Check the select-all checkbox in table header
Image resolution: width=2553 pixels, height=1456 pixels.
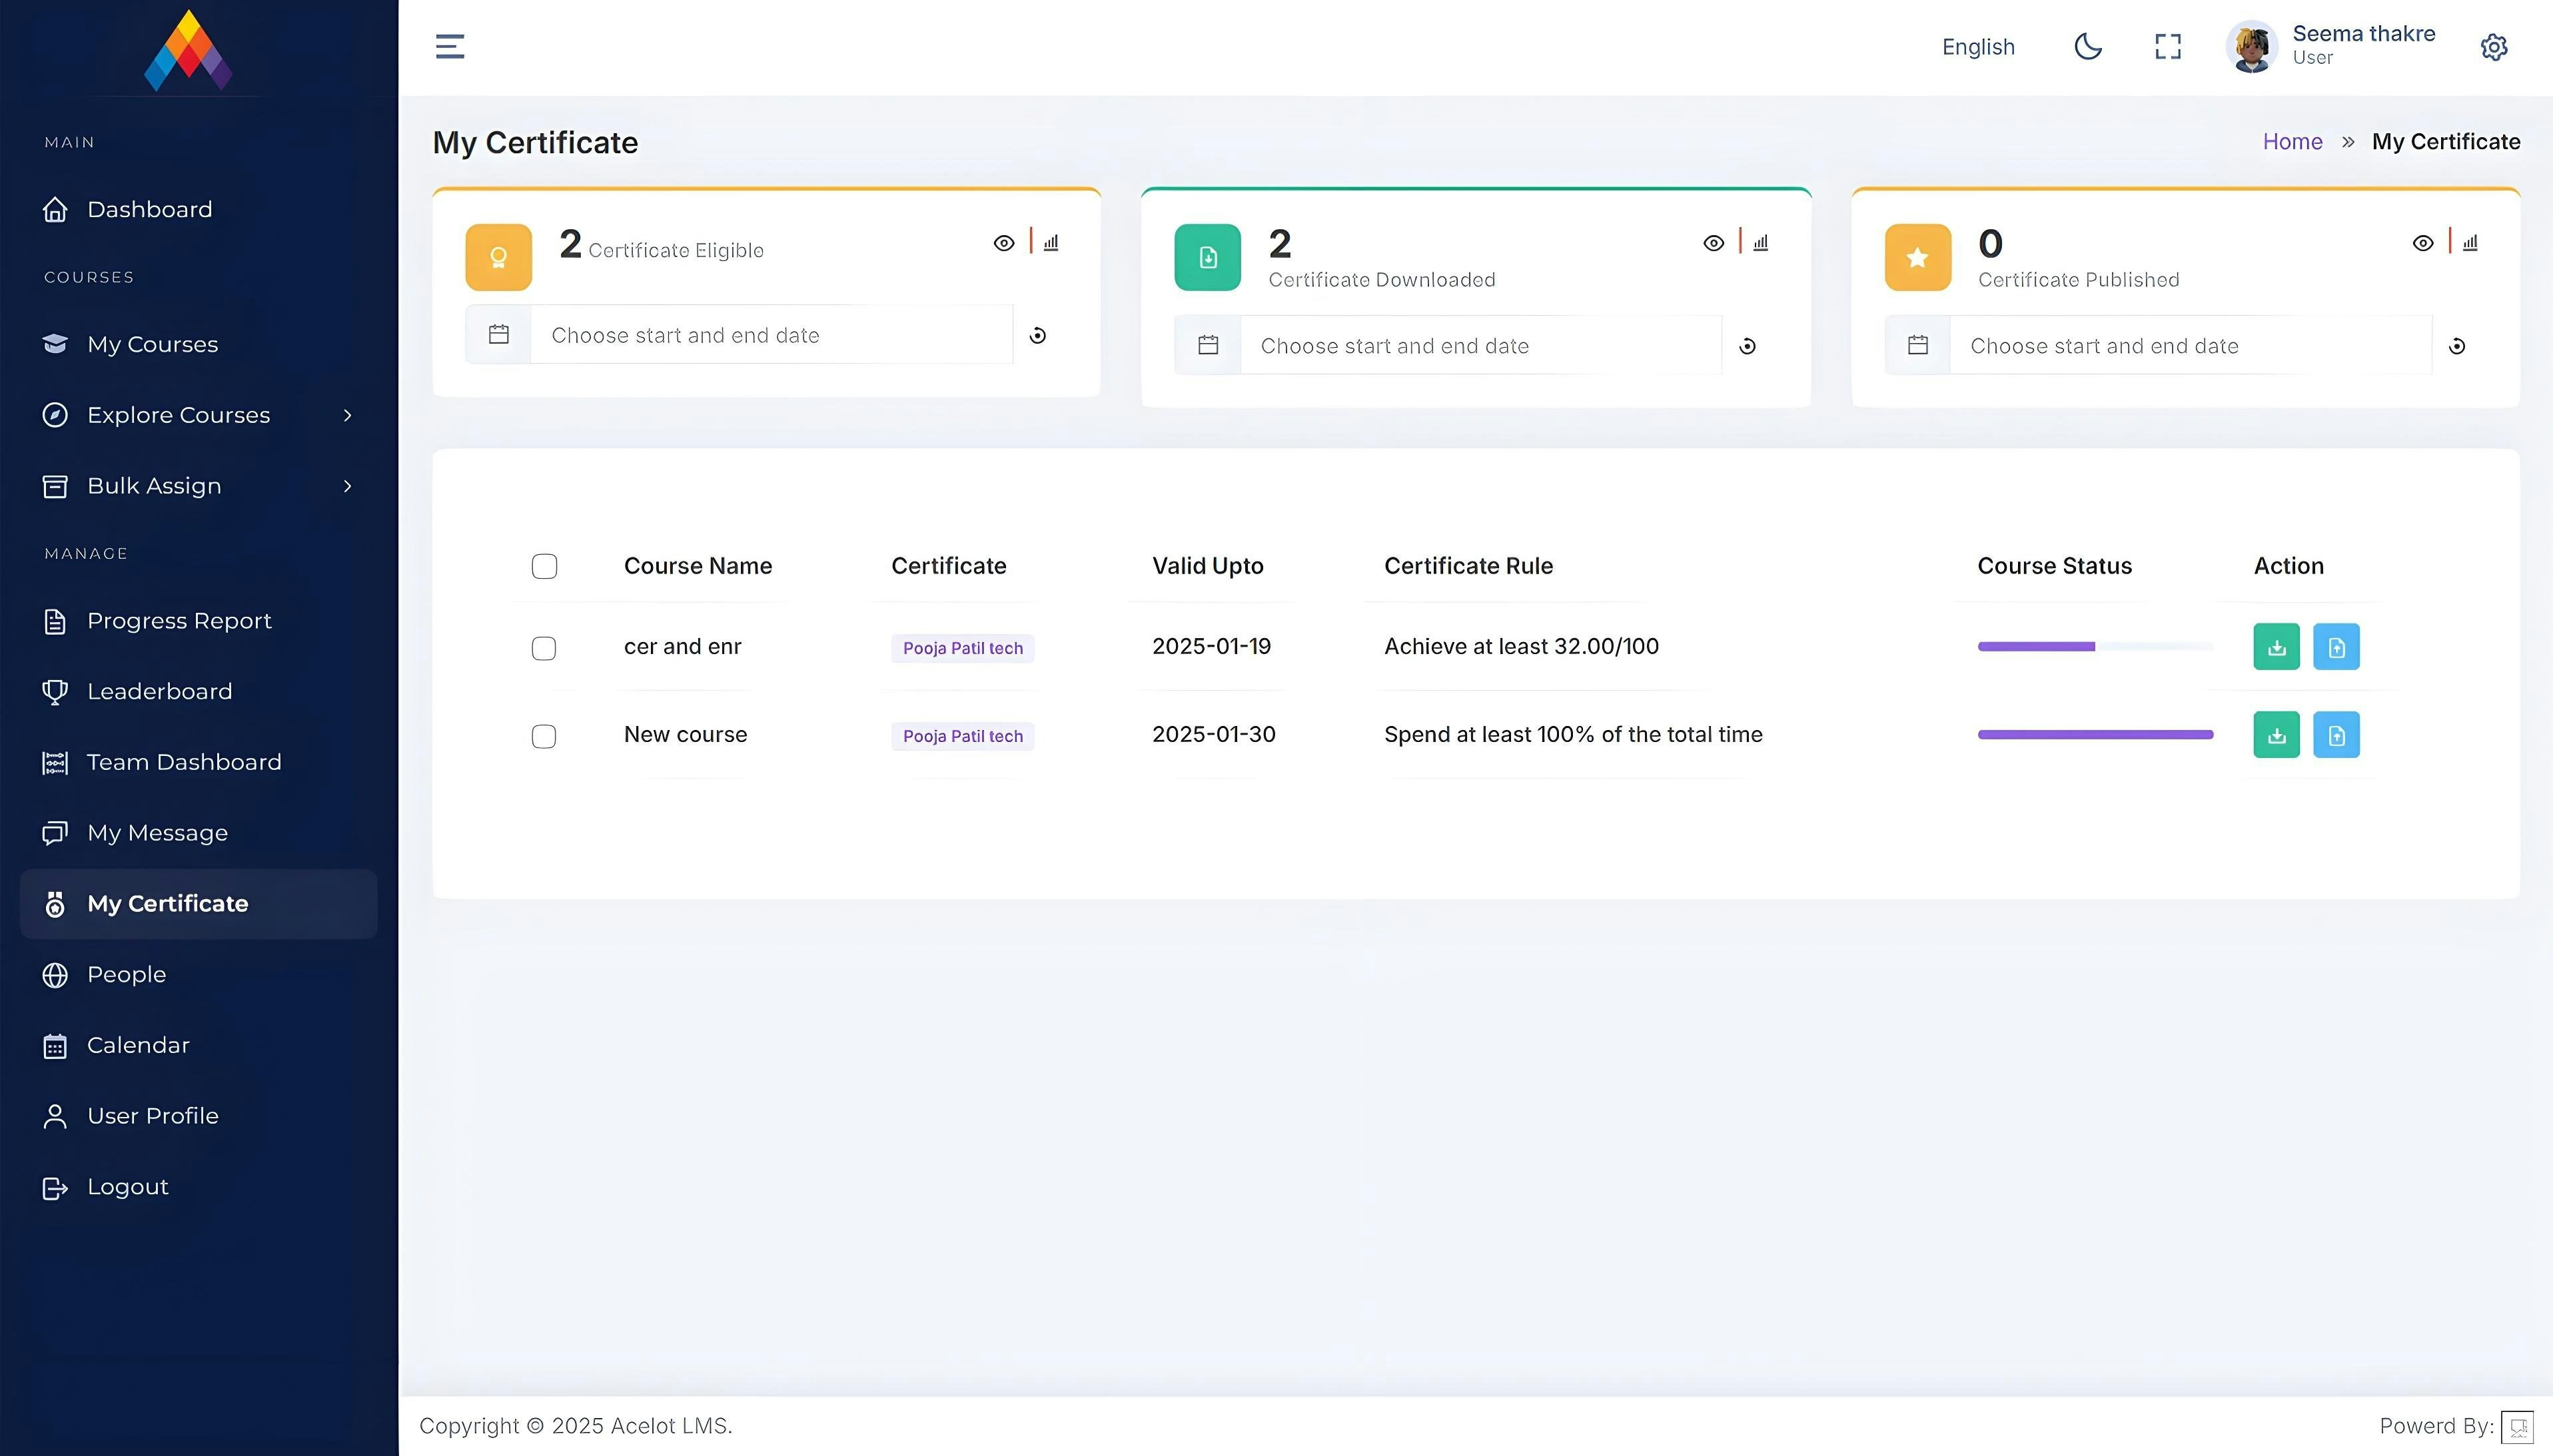coord(544,566)
